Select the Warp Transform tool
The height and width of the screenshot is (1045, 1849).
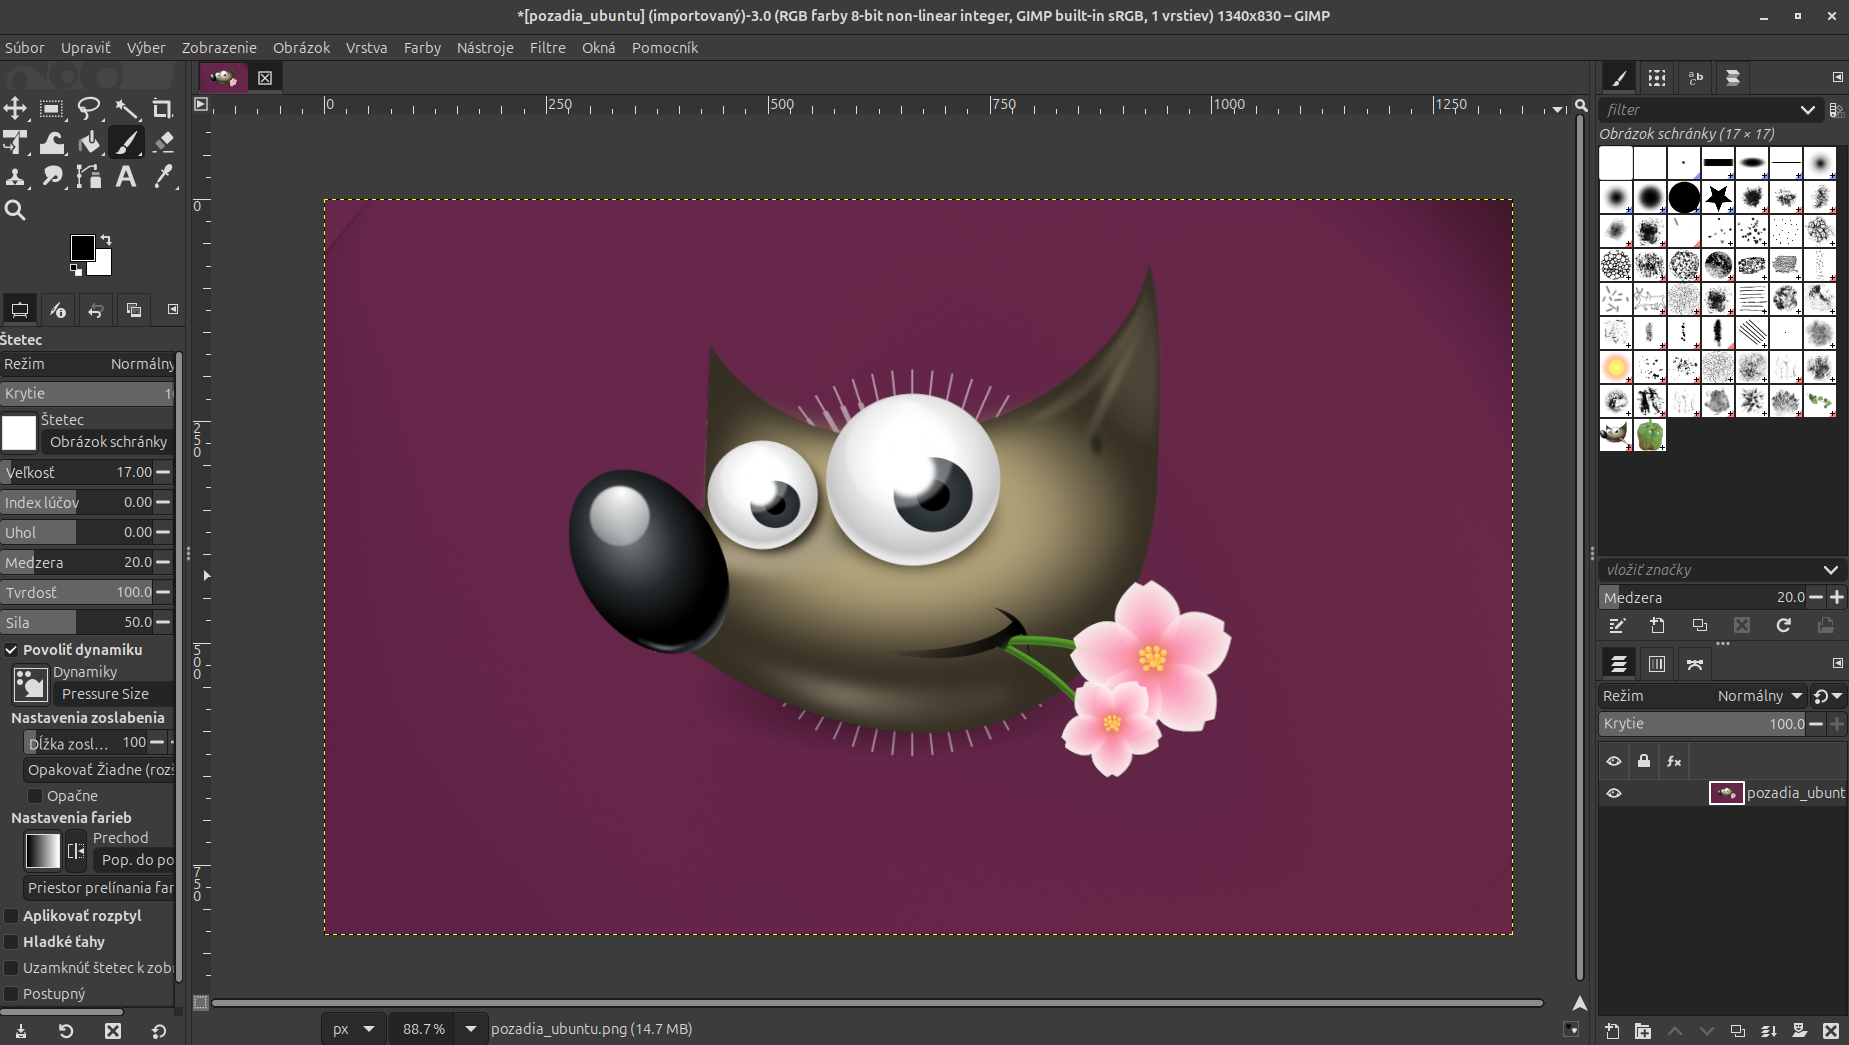point(52,143)
